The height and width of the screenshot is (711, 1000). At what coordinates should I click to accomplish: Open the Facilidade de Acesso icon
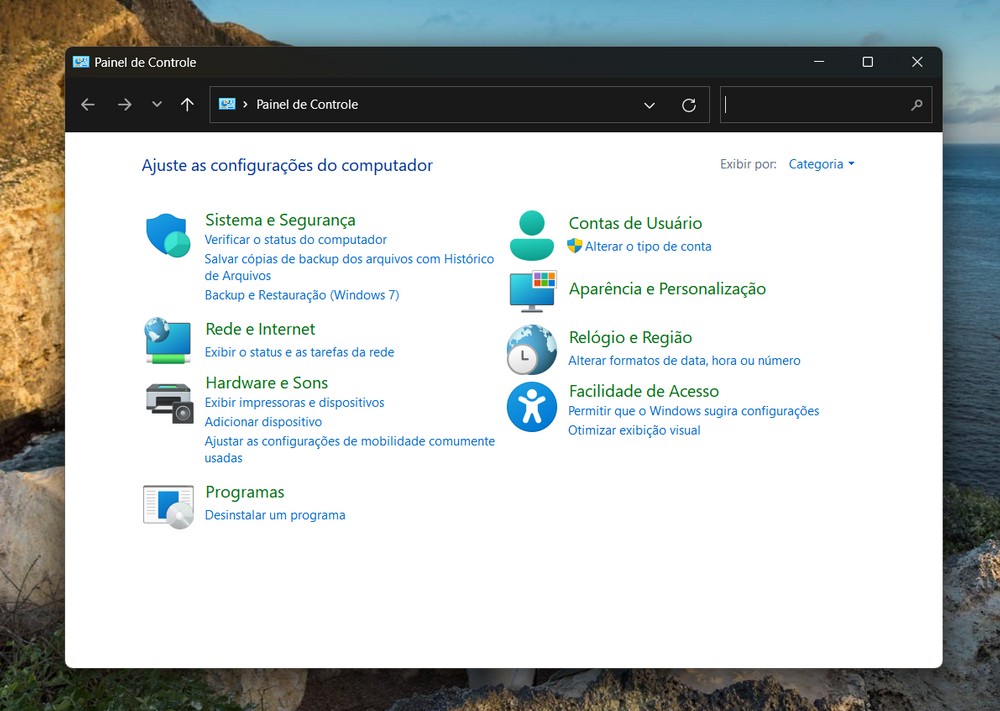(x=531, y=406)
